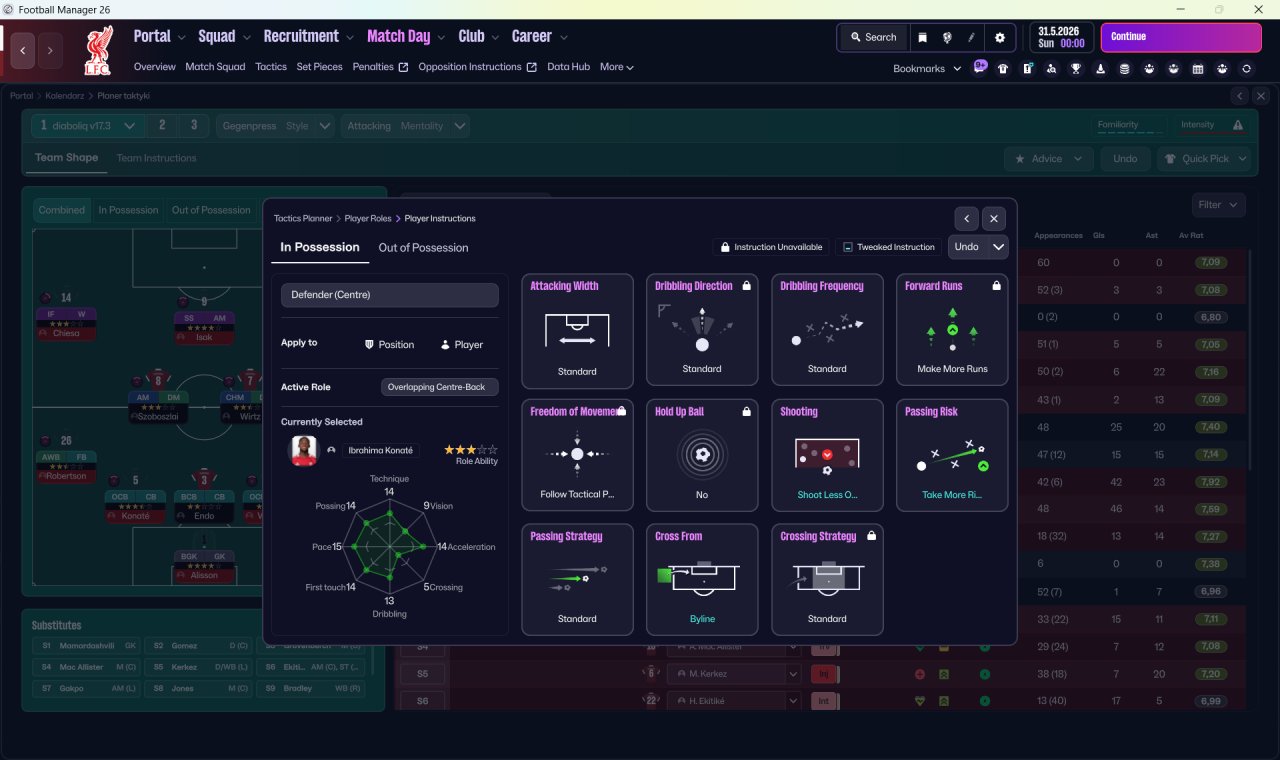Click the purple Continue button
Screen dimensions: 1280x760
pyautogui.click(x=1181, y=37)
